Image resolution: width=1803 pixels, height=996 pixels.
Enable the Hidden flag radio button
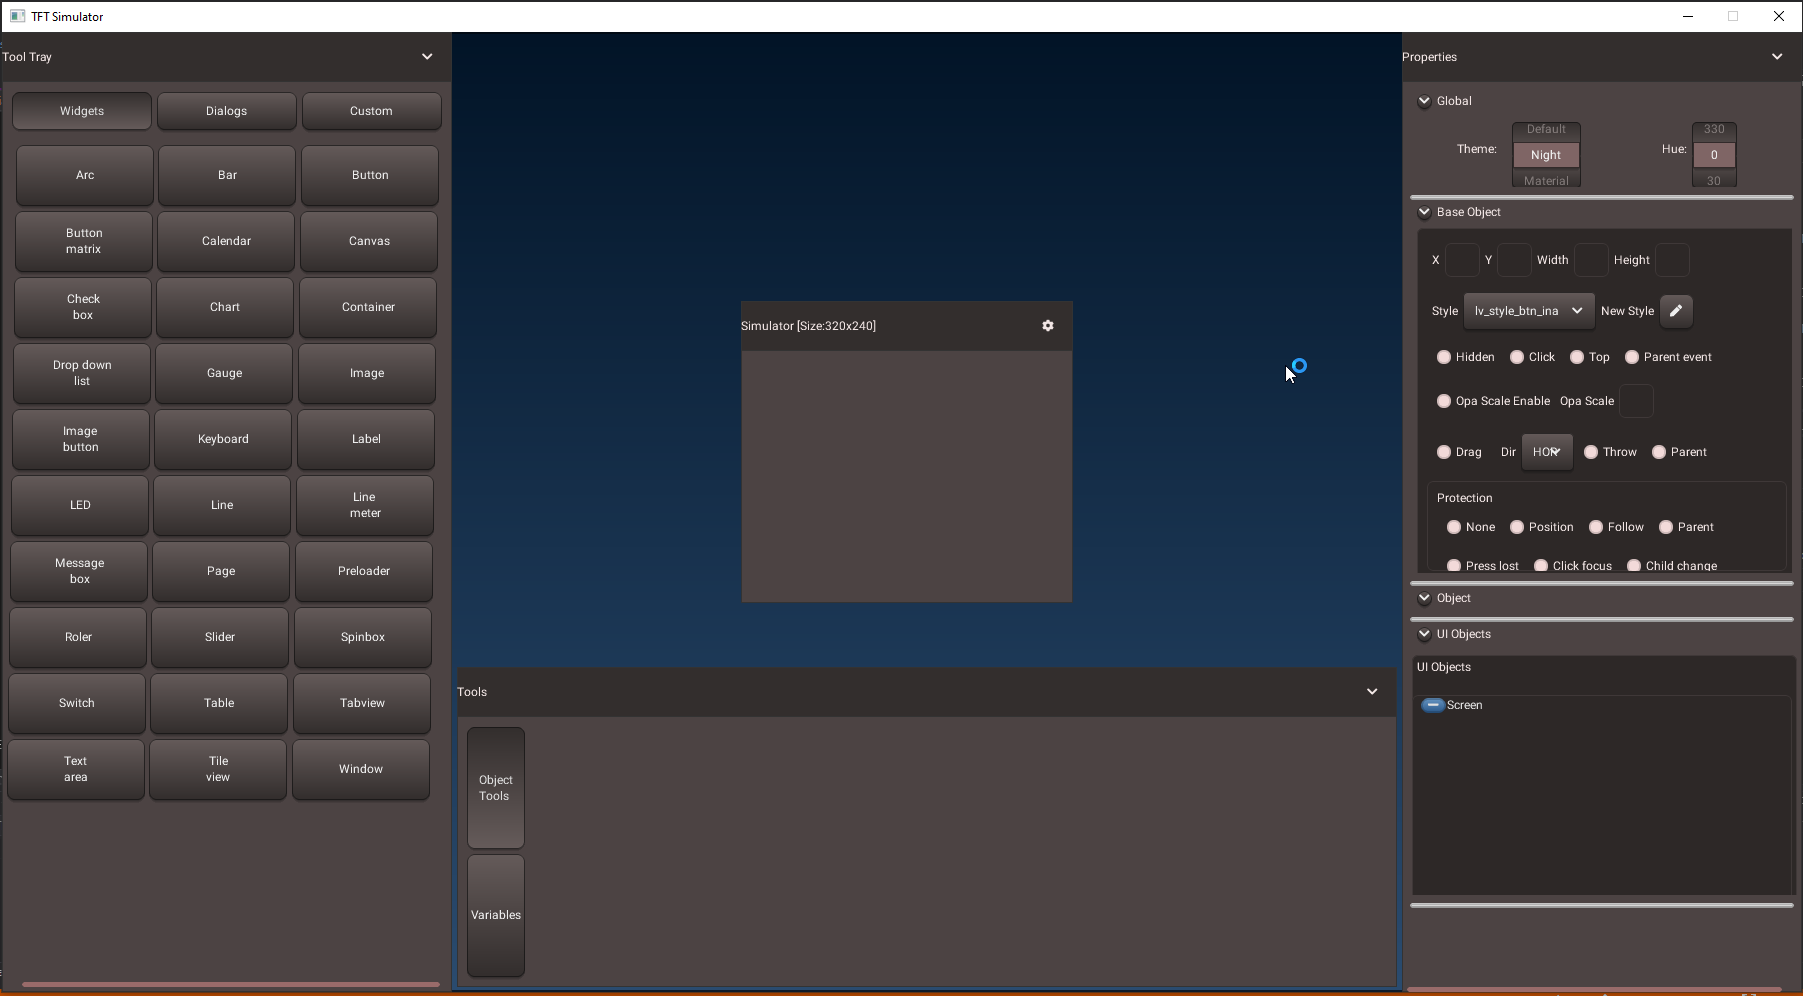coord(1444,357)
